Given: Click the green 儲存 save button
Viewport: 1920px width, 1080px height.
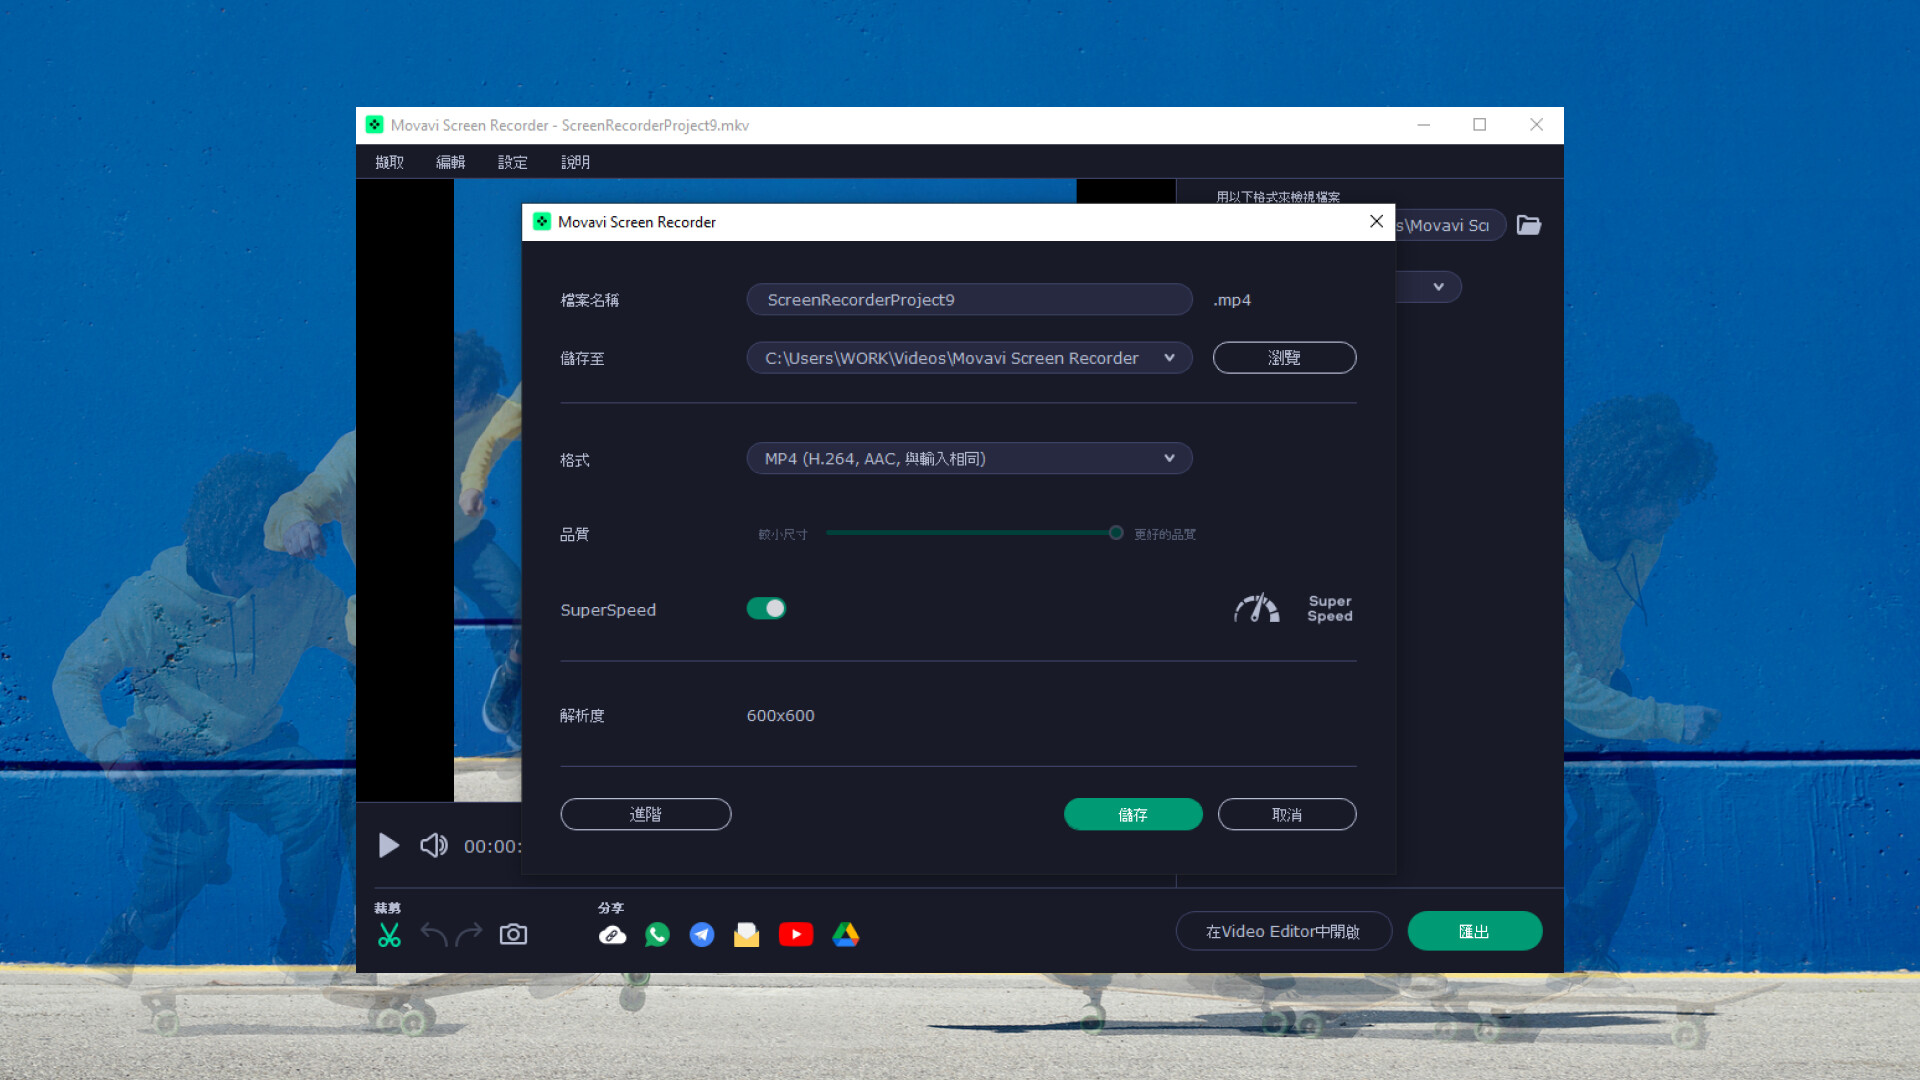Looking at the screenshot, I should pyautogui.click(x=1132, y=814).
